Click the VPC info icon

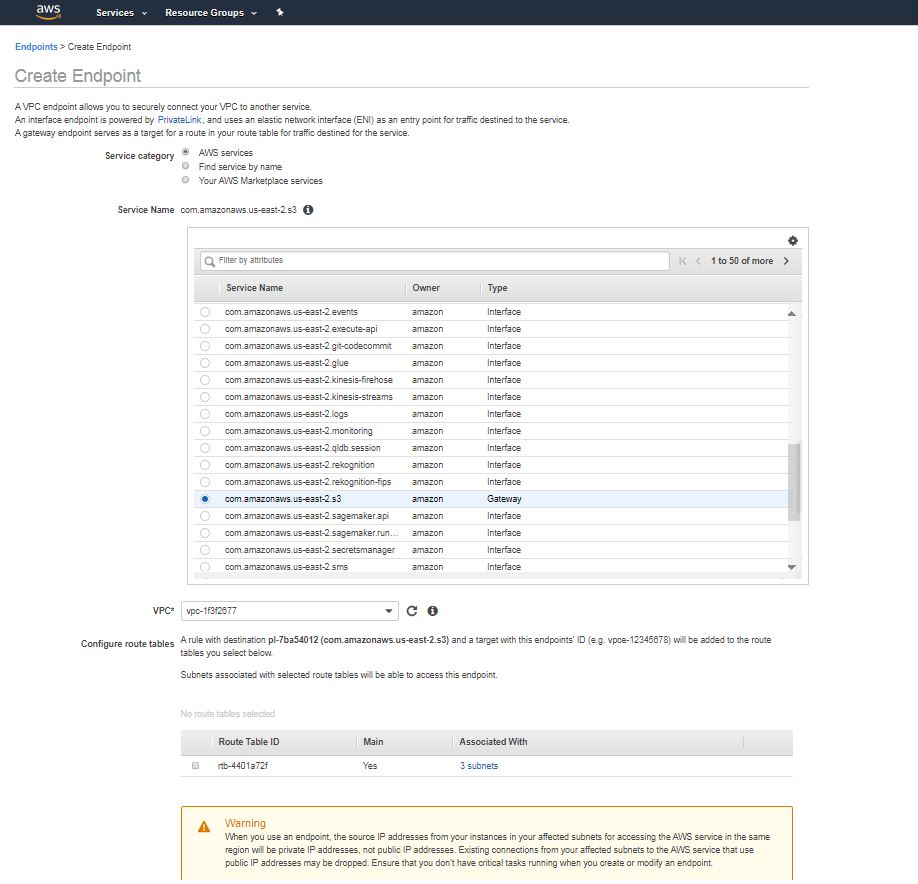pyautogui.click(x=431, y=611)
